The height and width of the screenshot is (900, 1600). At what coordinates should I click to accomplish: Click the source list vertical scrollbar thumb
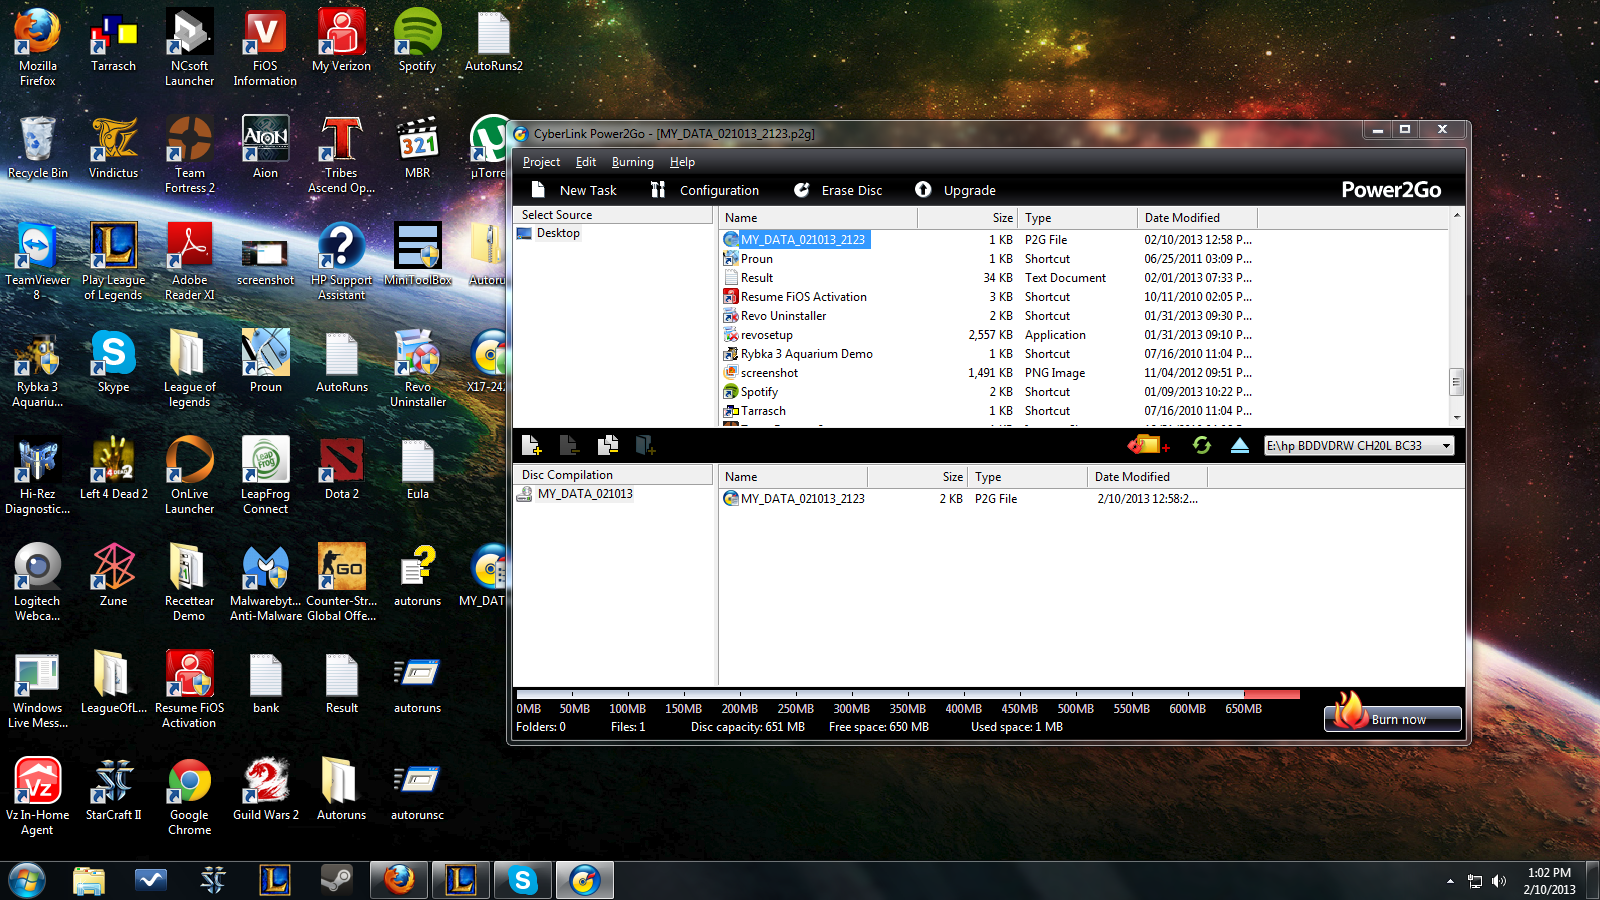pos(1456,381)
